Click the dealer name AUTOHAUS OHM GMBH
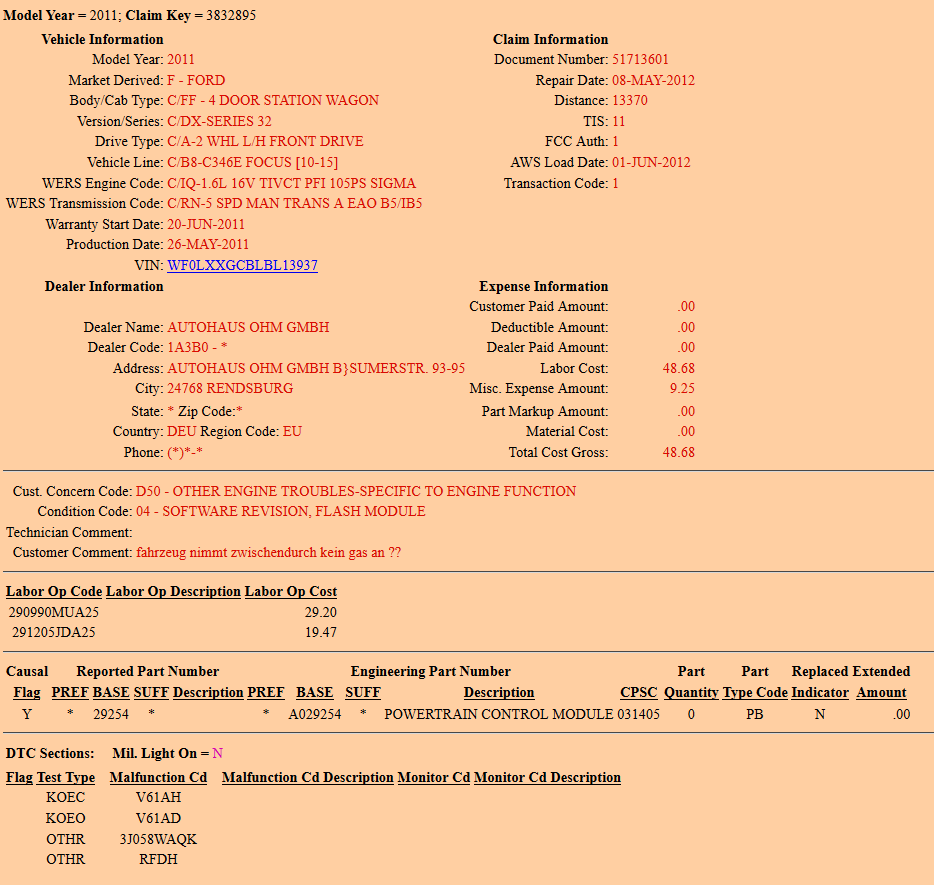The height and width of the screenshot is (885, 934). click(x=248, y=327)
